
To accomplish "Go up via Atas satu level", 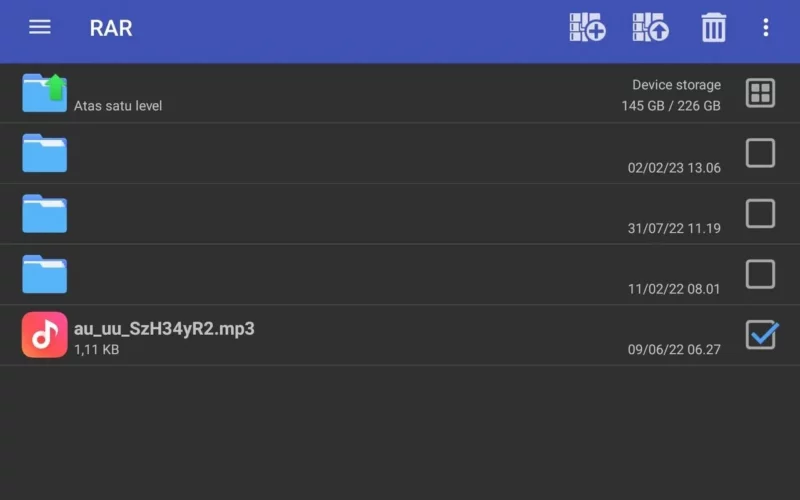I will point(118,106).
